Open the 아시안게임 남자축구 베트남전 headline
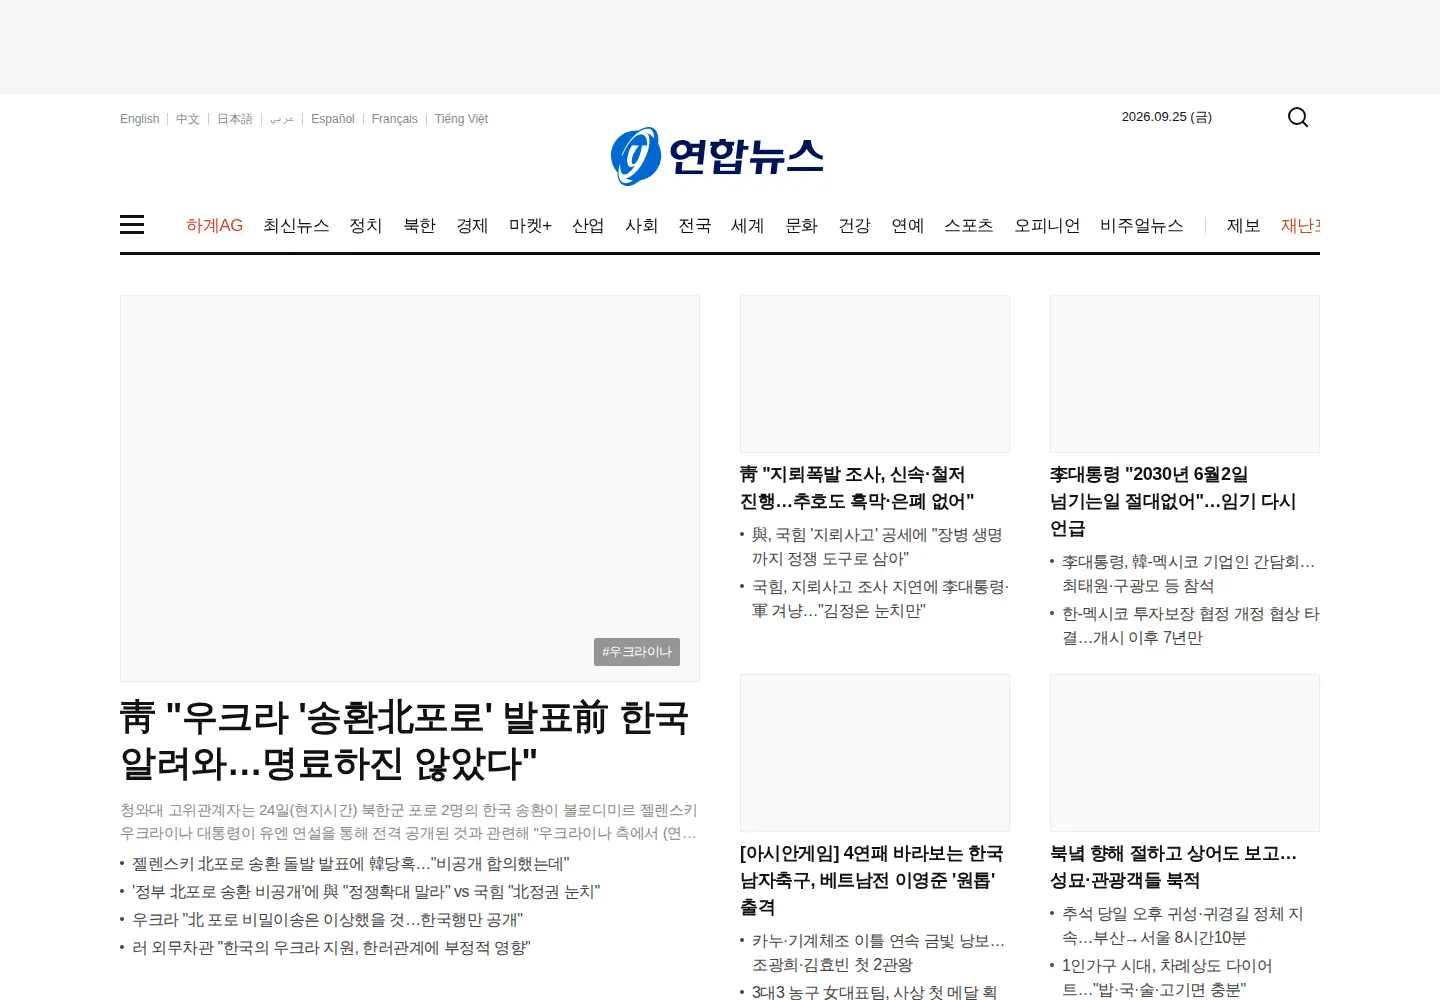1440x1000 pixels. click(x=871, y=880)
